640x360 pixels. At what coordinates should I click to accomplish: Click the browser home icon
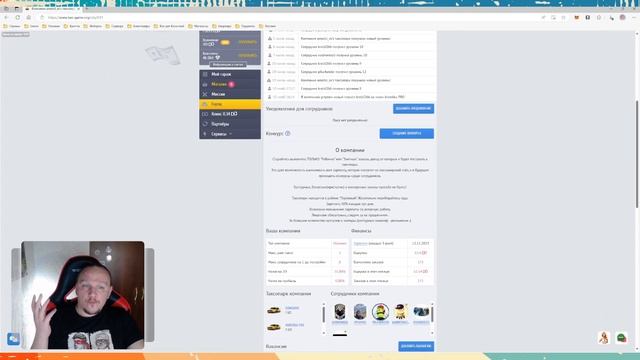click(x=29, y=18)
